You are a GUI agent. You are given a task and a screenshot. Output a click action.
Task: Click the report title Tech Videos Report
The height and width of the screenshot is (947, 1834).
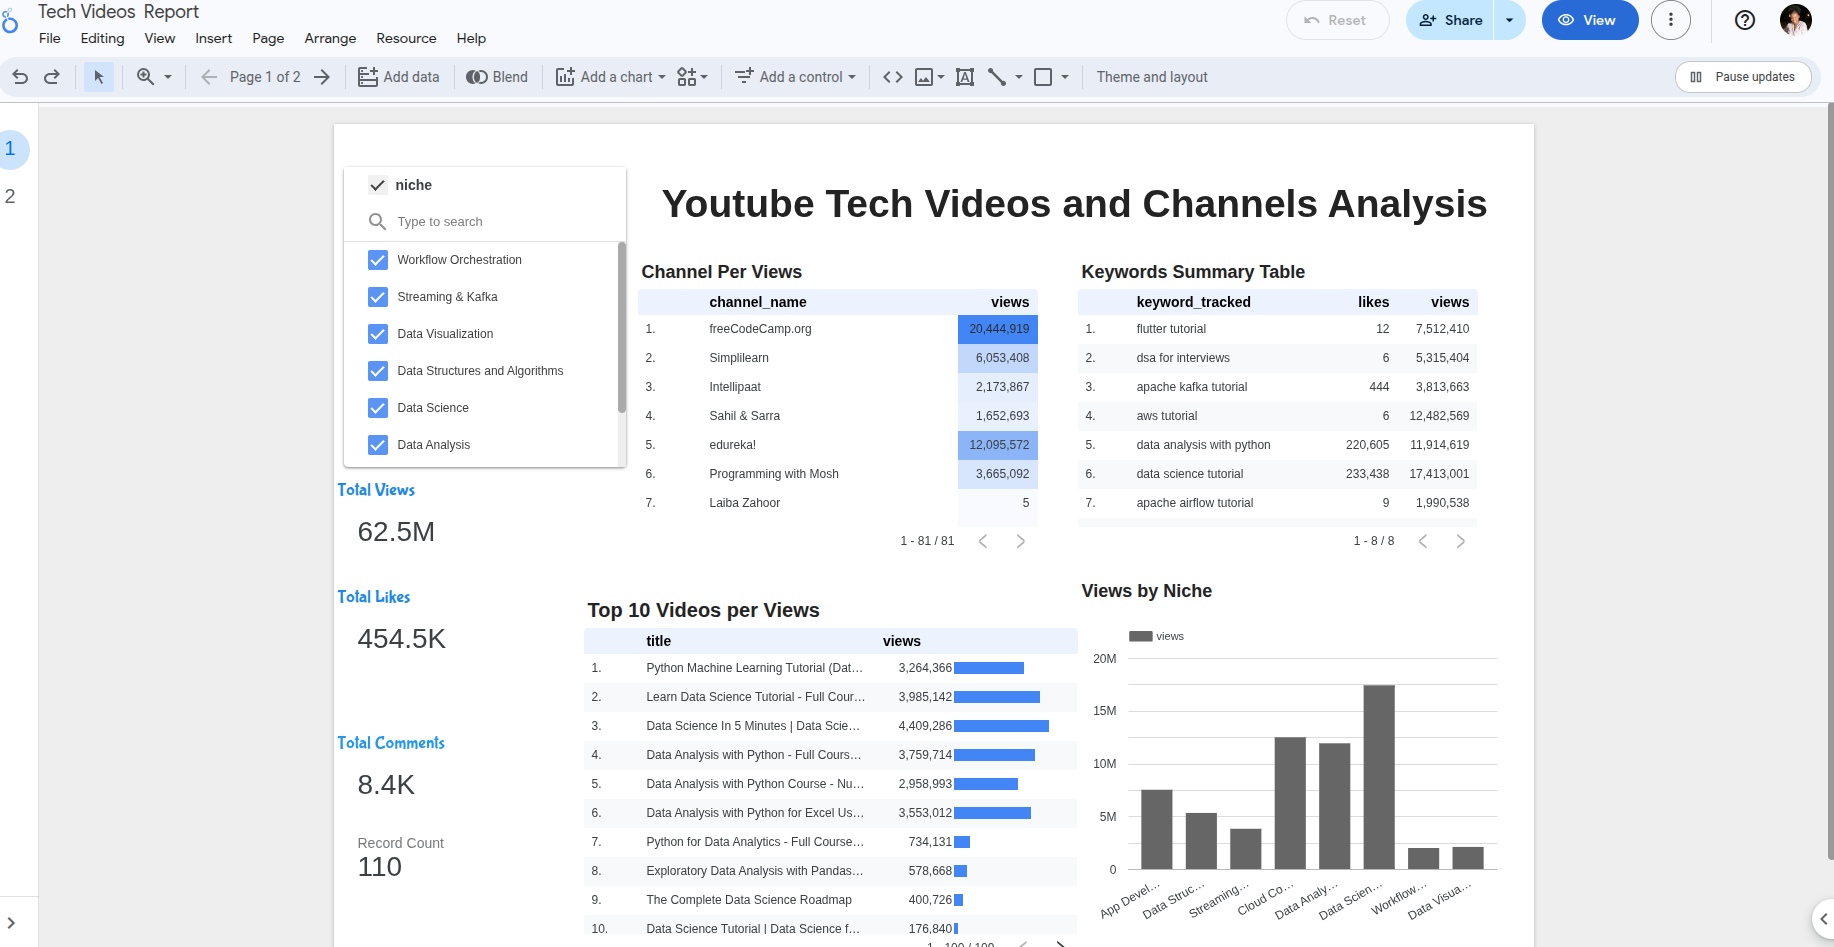[x=118, y=12]
